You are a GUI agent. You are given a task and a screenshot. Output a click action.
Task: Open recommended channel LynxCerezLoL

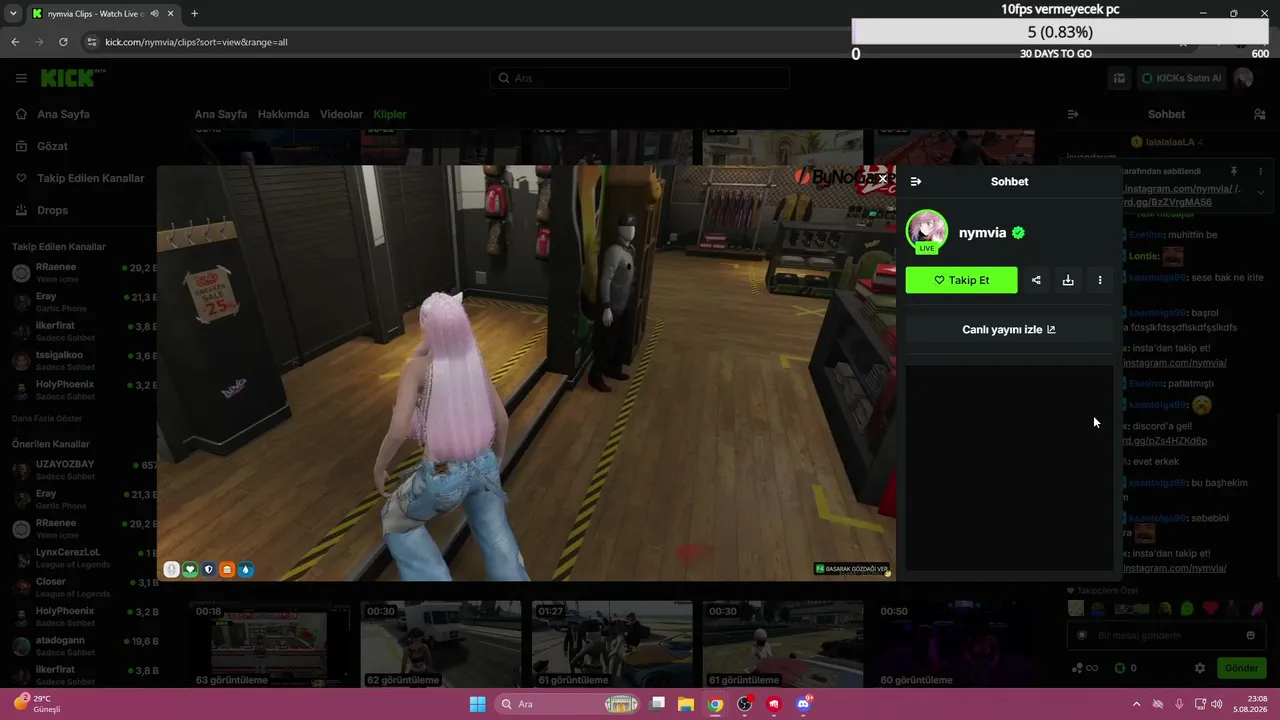[x=82, y=558]
